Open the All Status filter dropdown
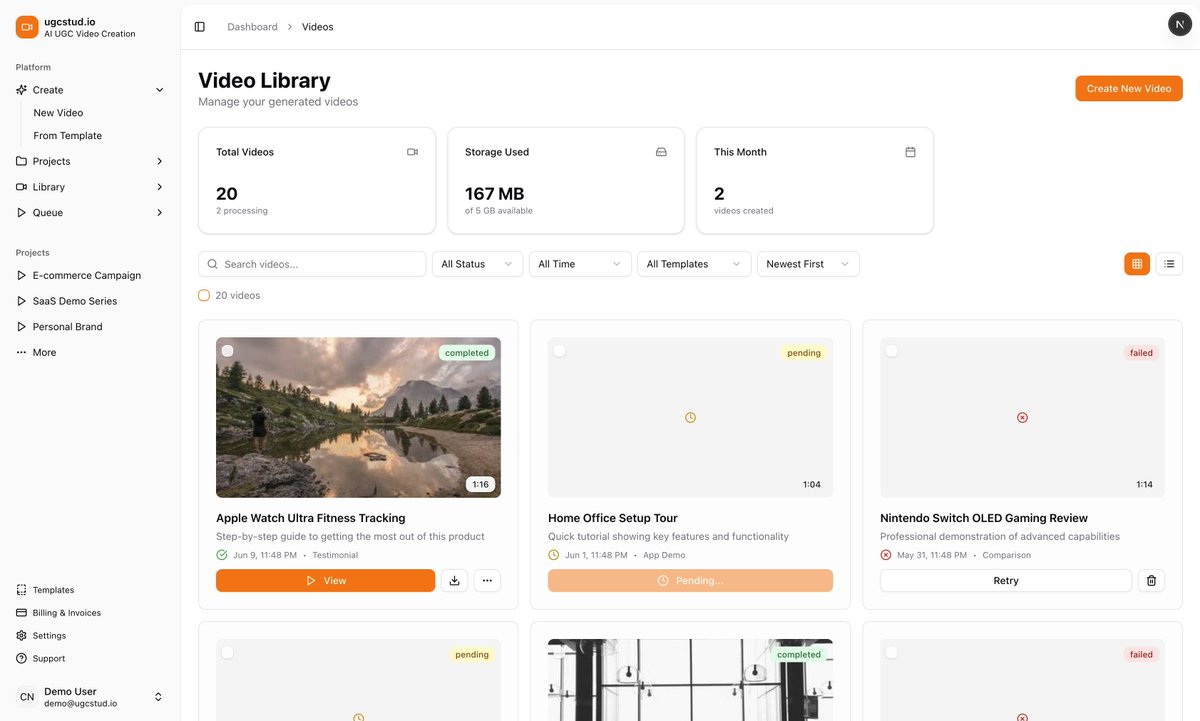 [478, 264]
